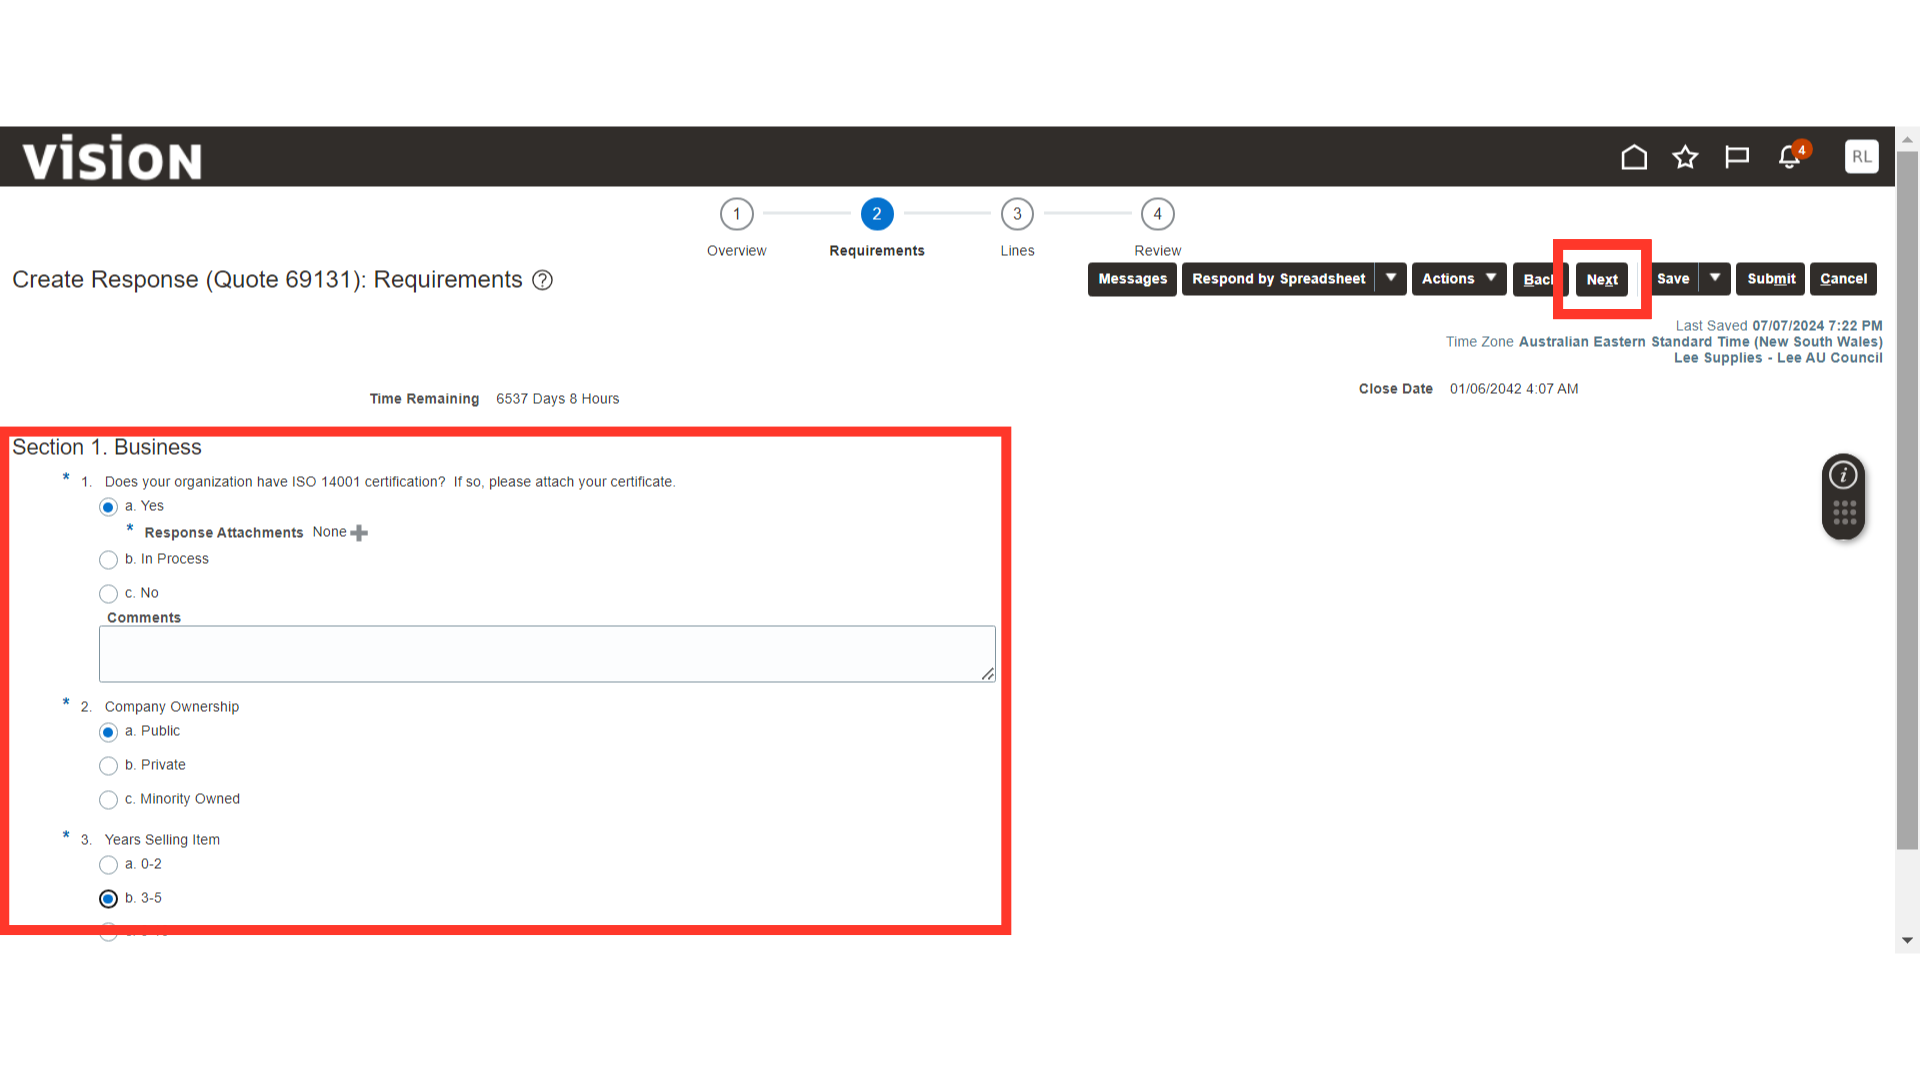Image resolution: width=1920 pixels, height=1080 pixels.
Task: Open the floating guide info icon
Action: 1843,475
